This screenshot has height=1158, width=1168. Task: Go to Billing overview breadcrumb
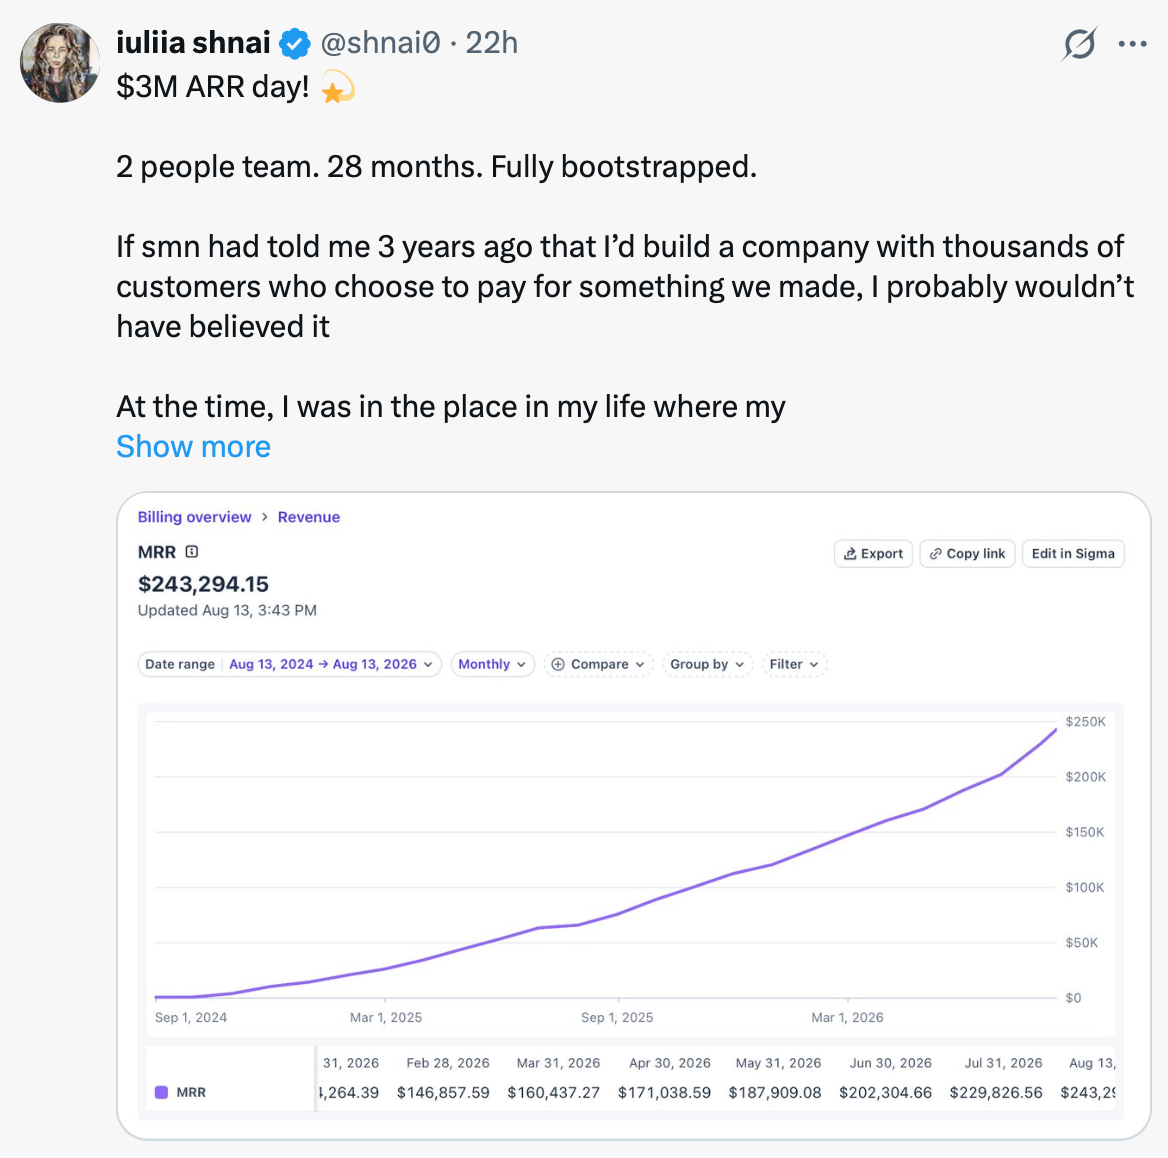pos(194,517)
